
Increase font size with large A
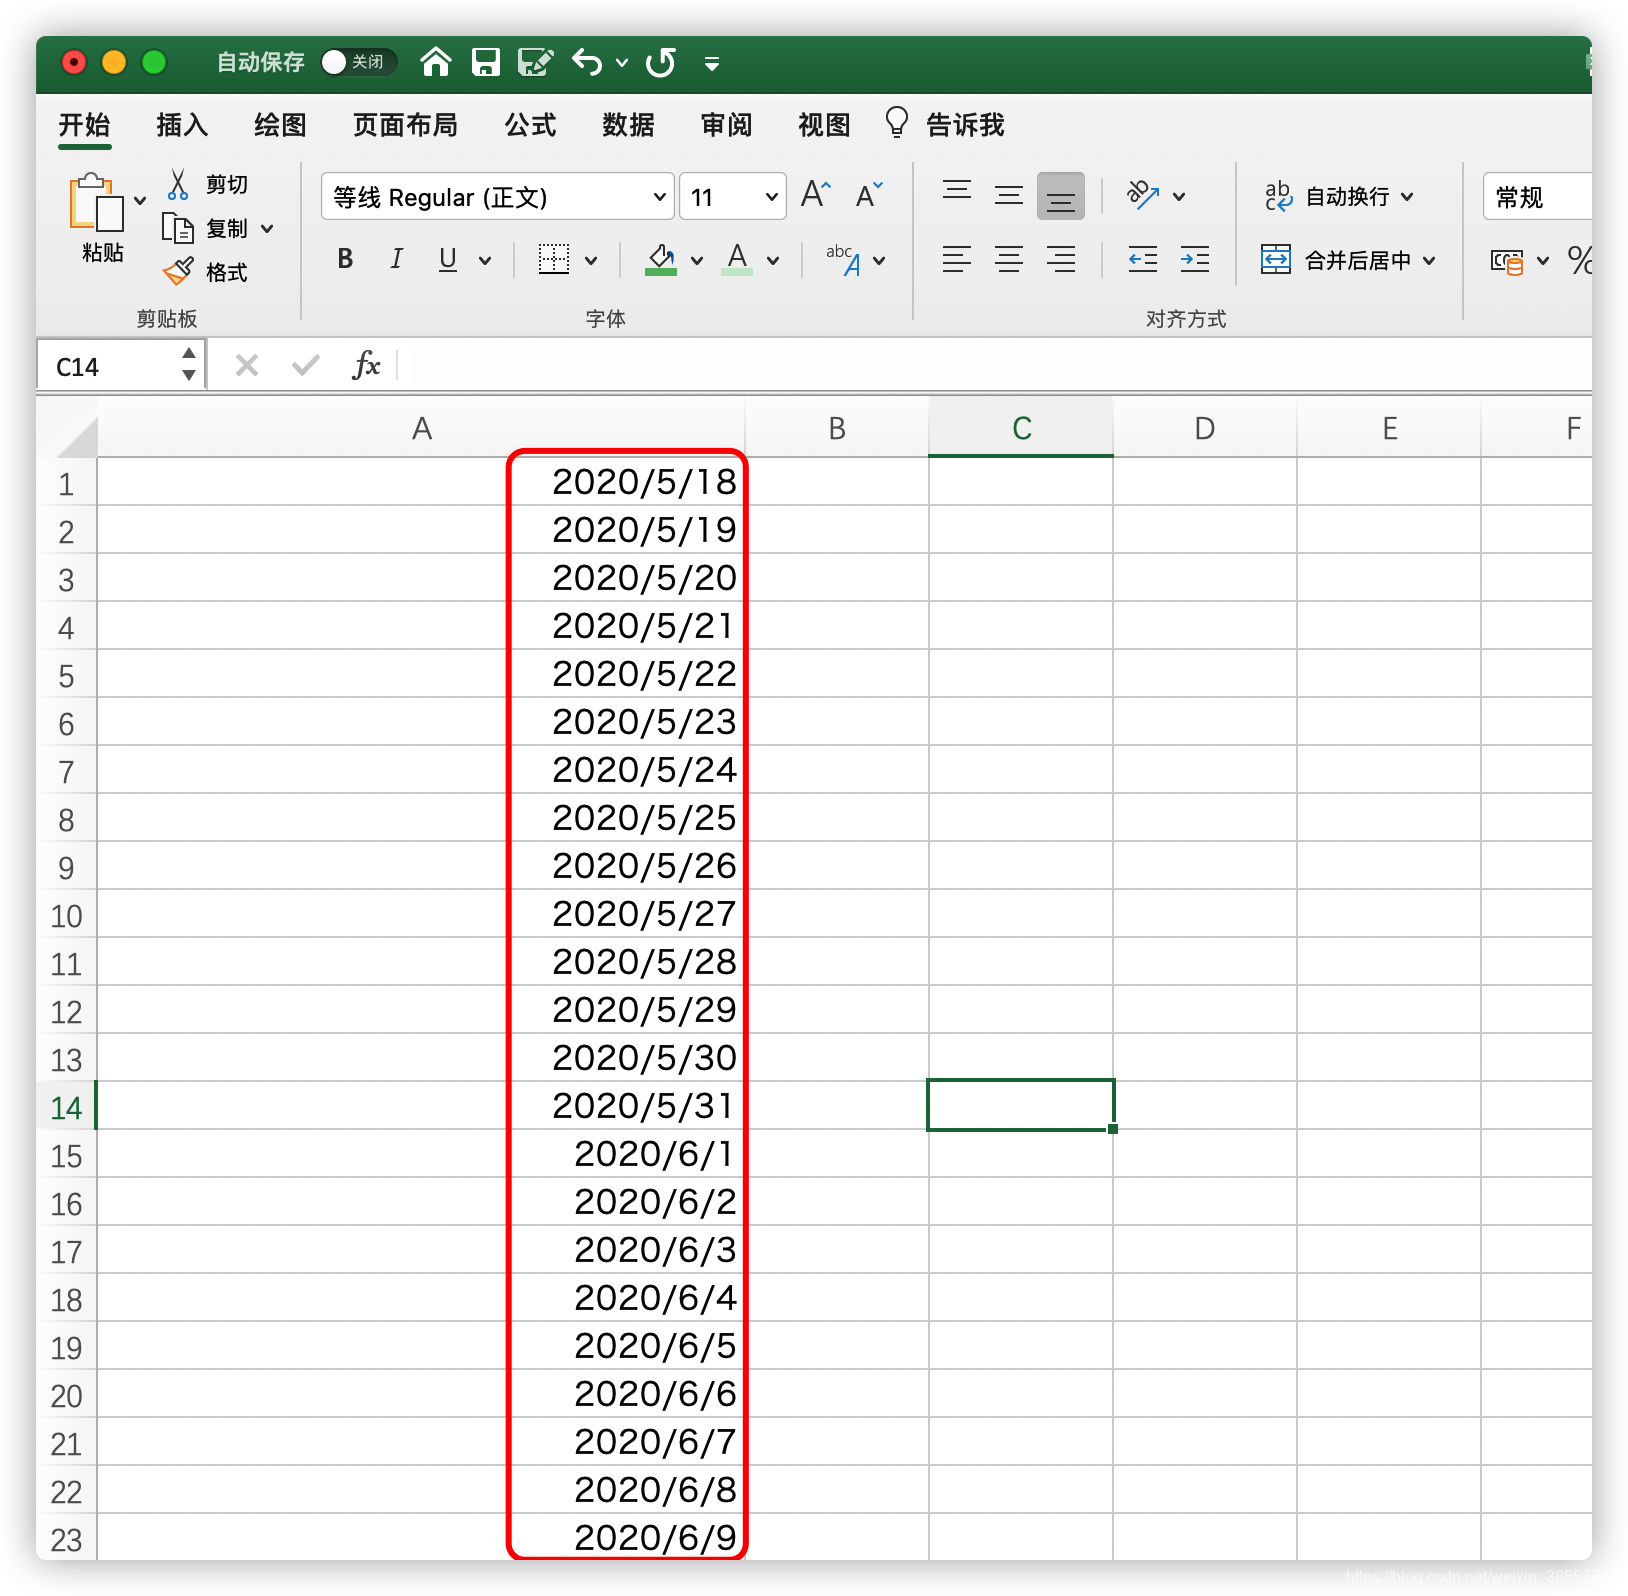coord(816,194)
